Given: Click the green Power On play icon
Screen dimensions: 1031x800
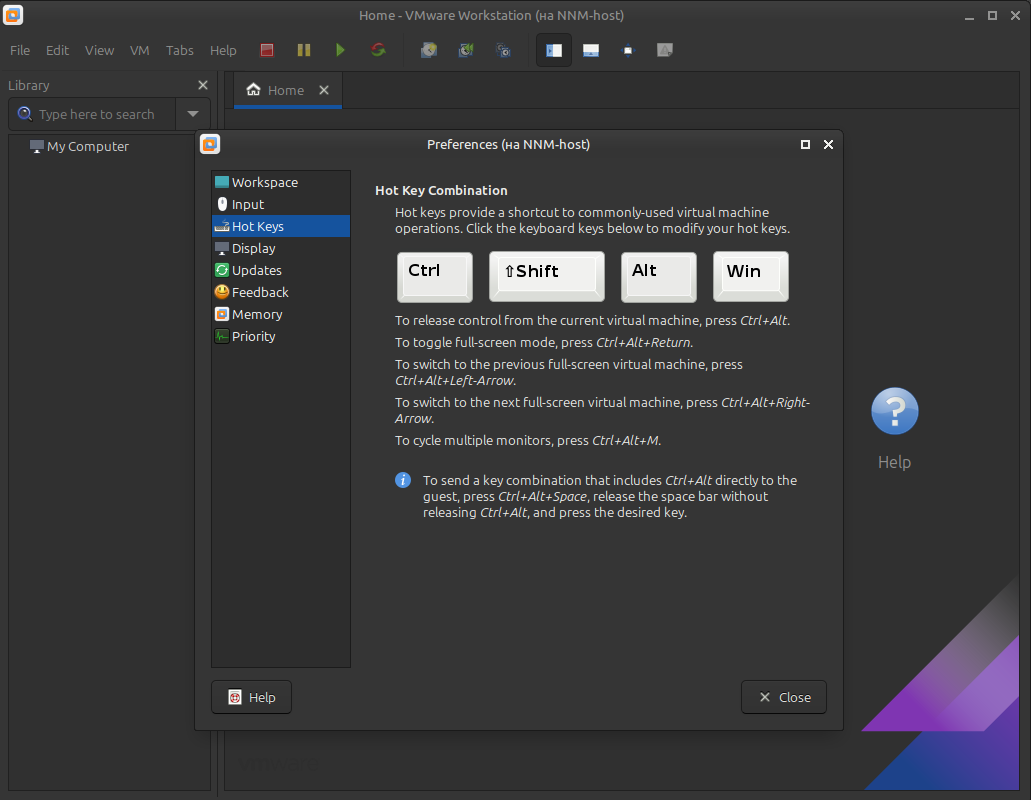Looking at the screenshot, I should [340, 50].
